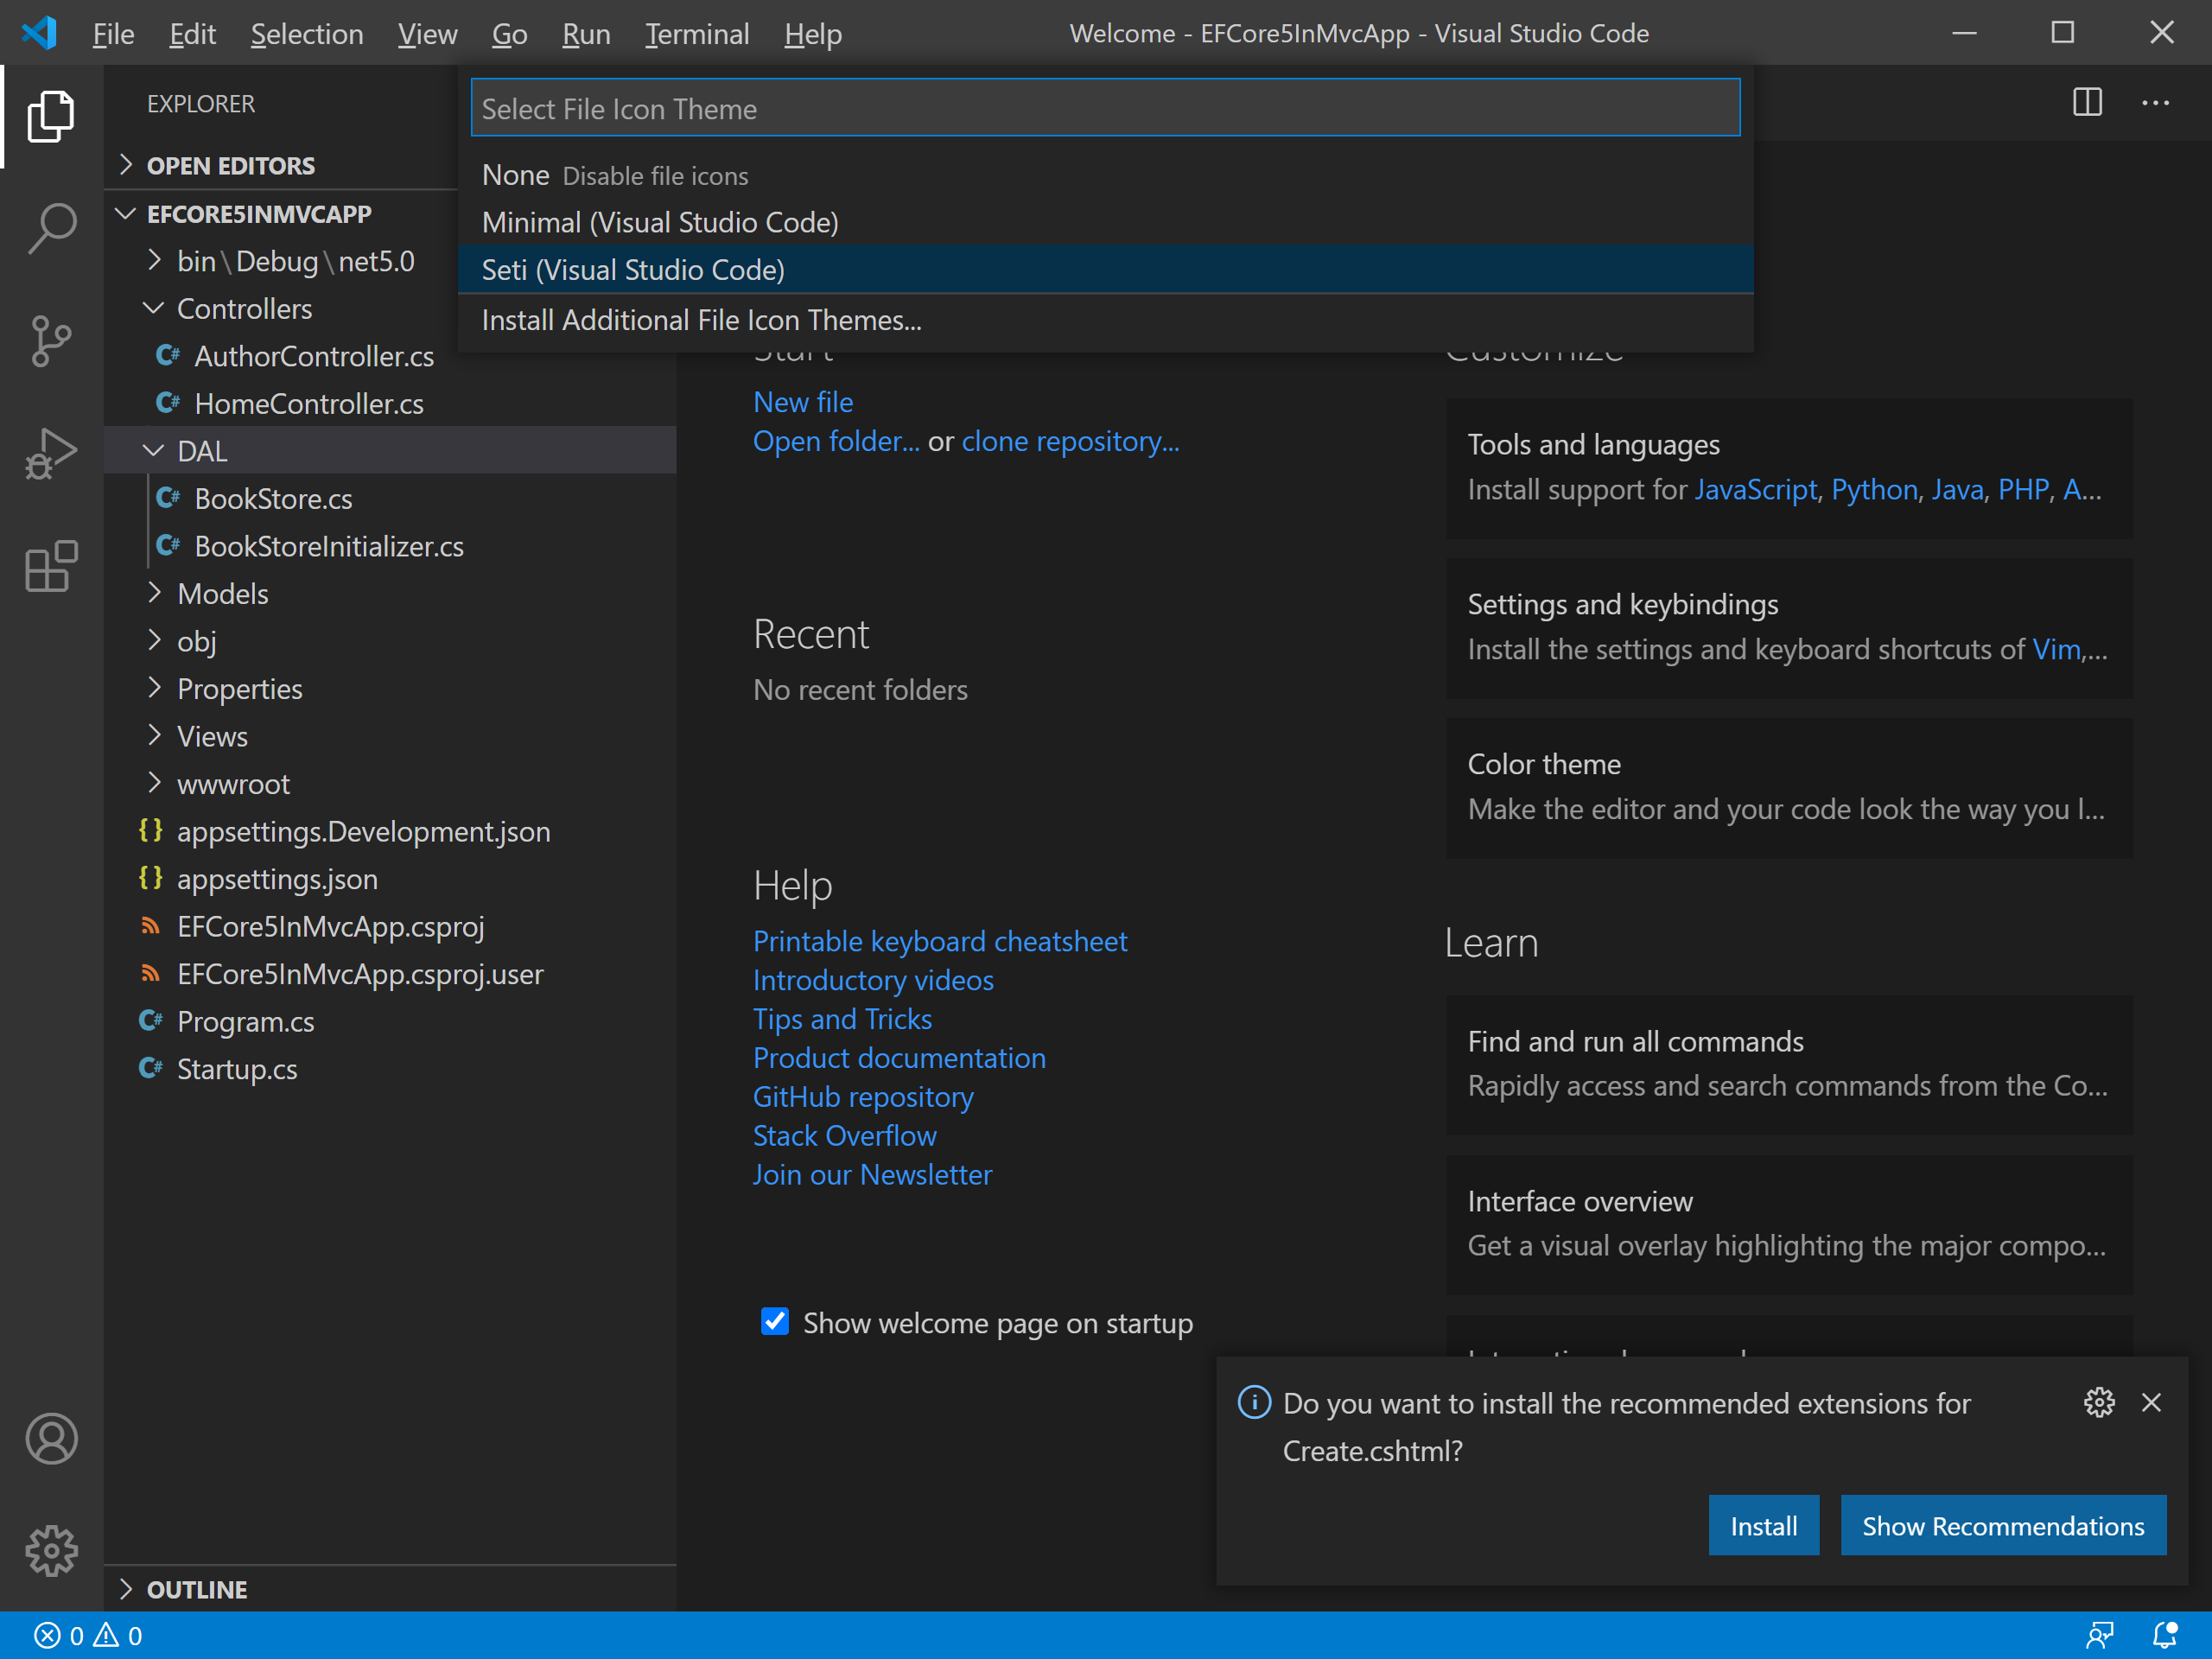The height and width of the screenshot is (1659, 2212).
Task: Open Startup.cs in explorer
Action: click(x=237, y=1069)
